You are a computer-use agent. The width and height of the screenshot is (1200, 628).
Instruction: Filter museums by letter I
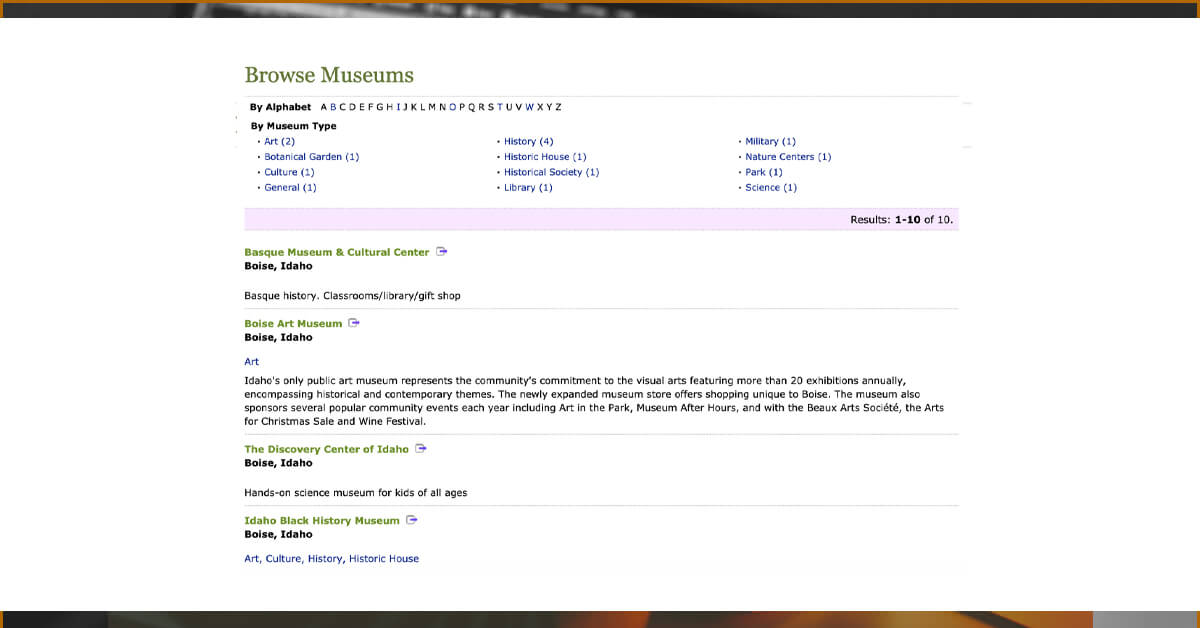tap(399, 107)
